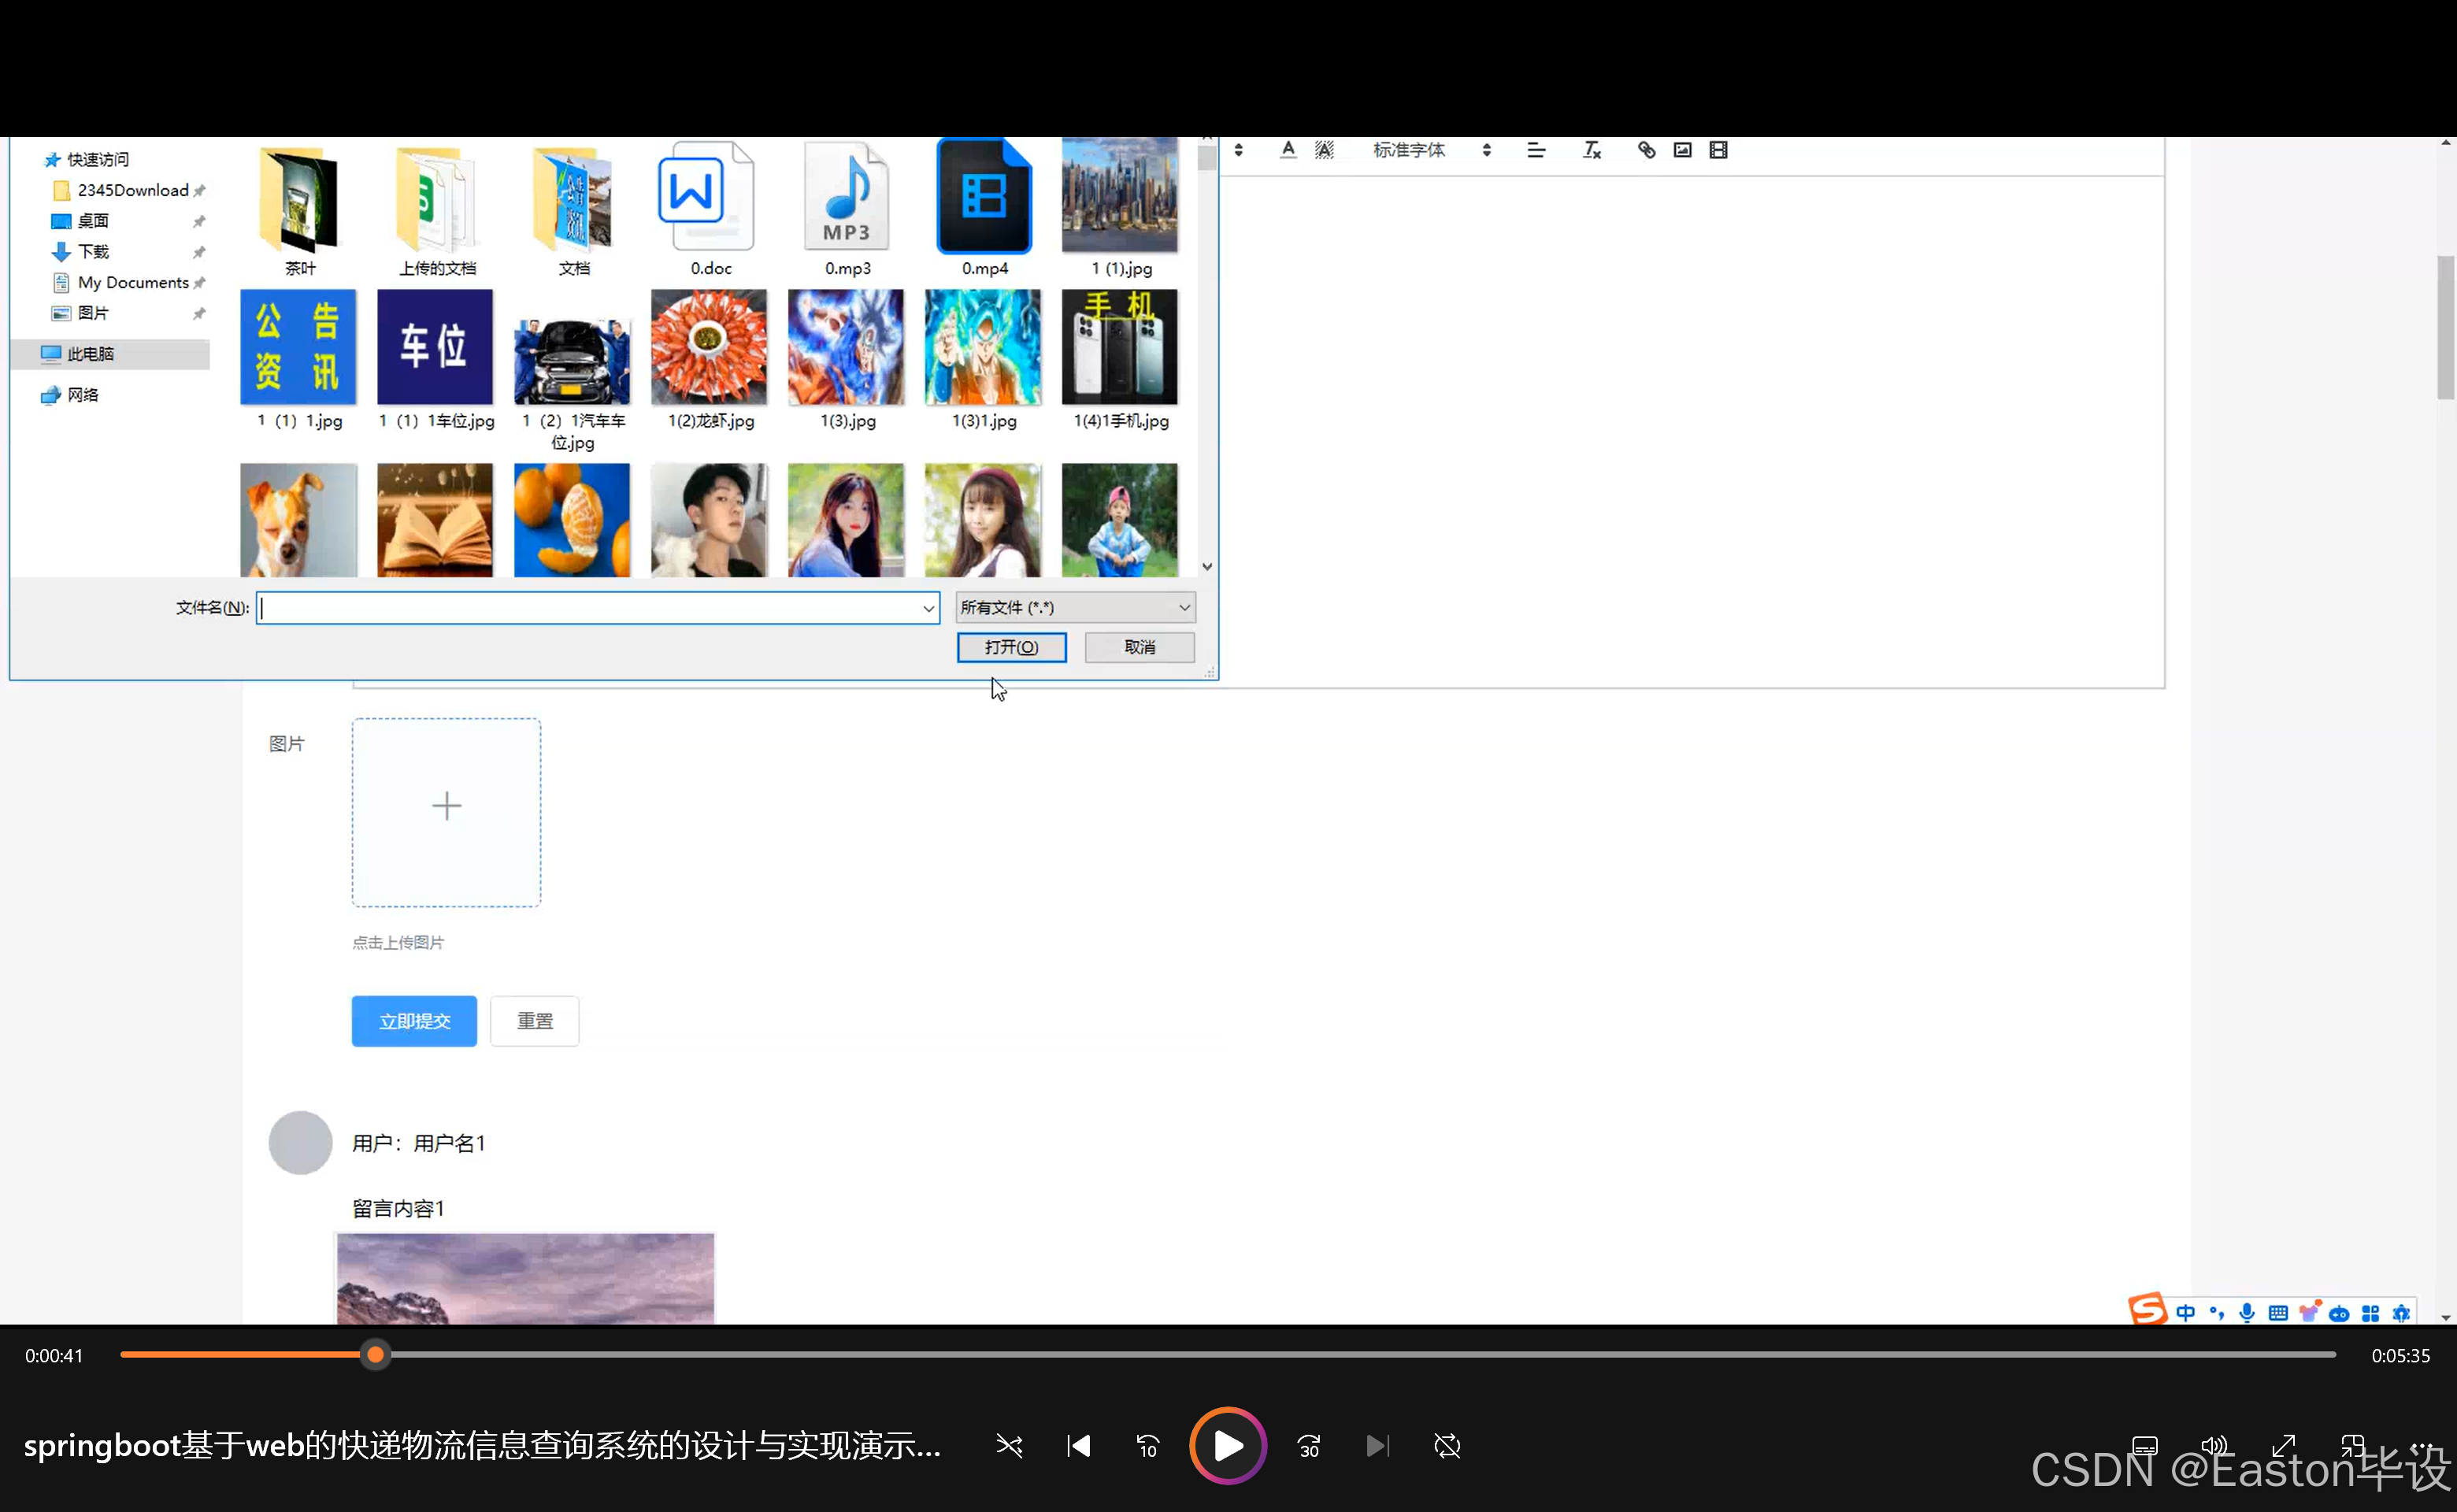Toggle shuffle in the media player
2457x1512 pixels.
[x=1009, y=1446]
